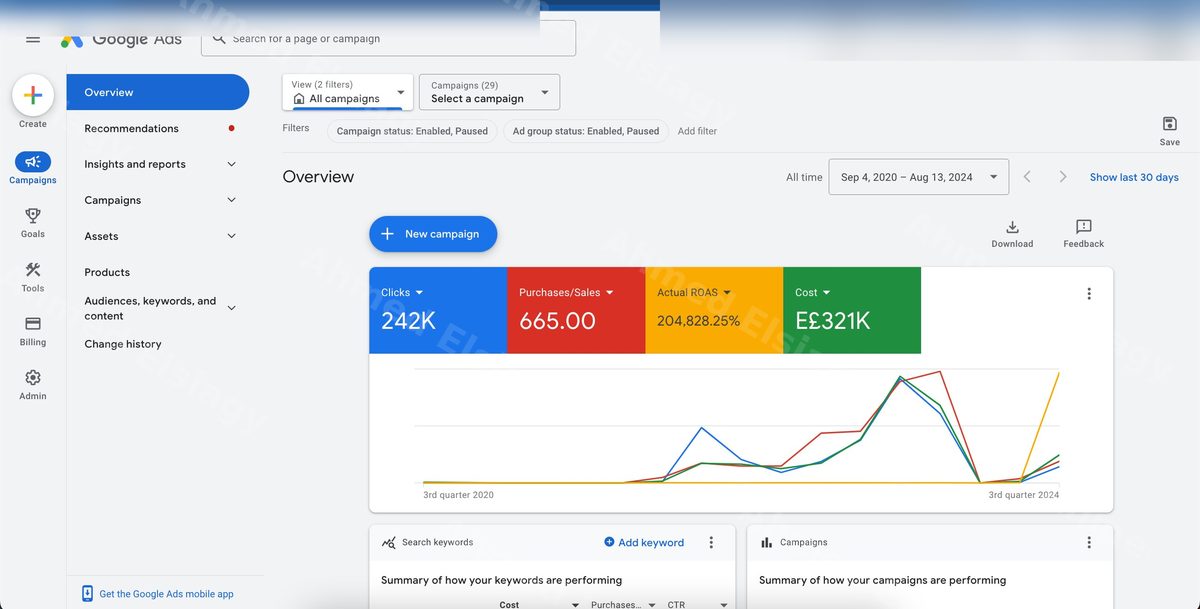
Task: Click the Ad group status: Enabled, Paused chip
Action: 586,131
